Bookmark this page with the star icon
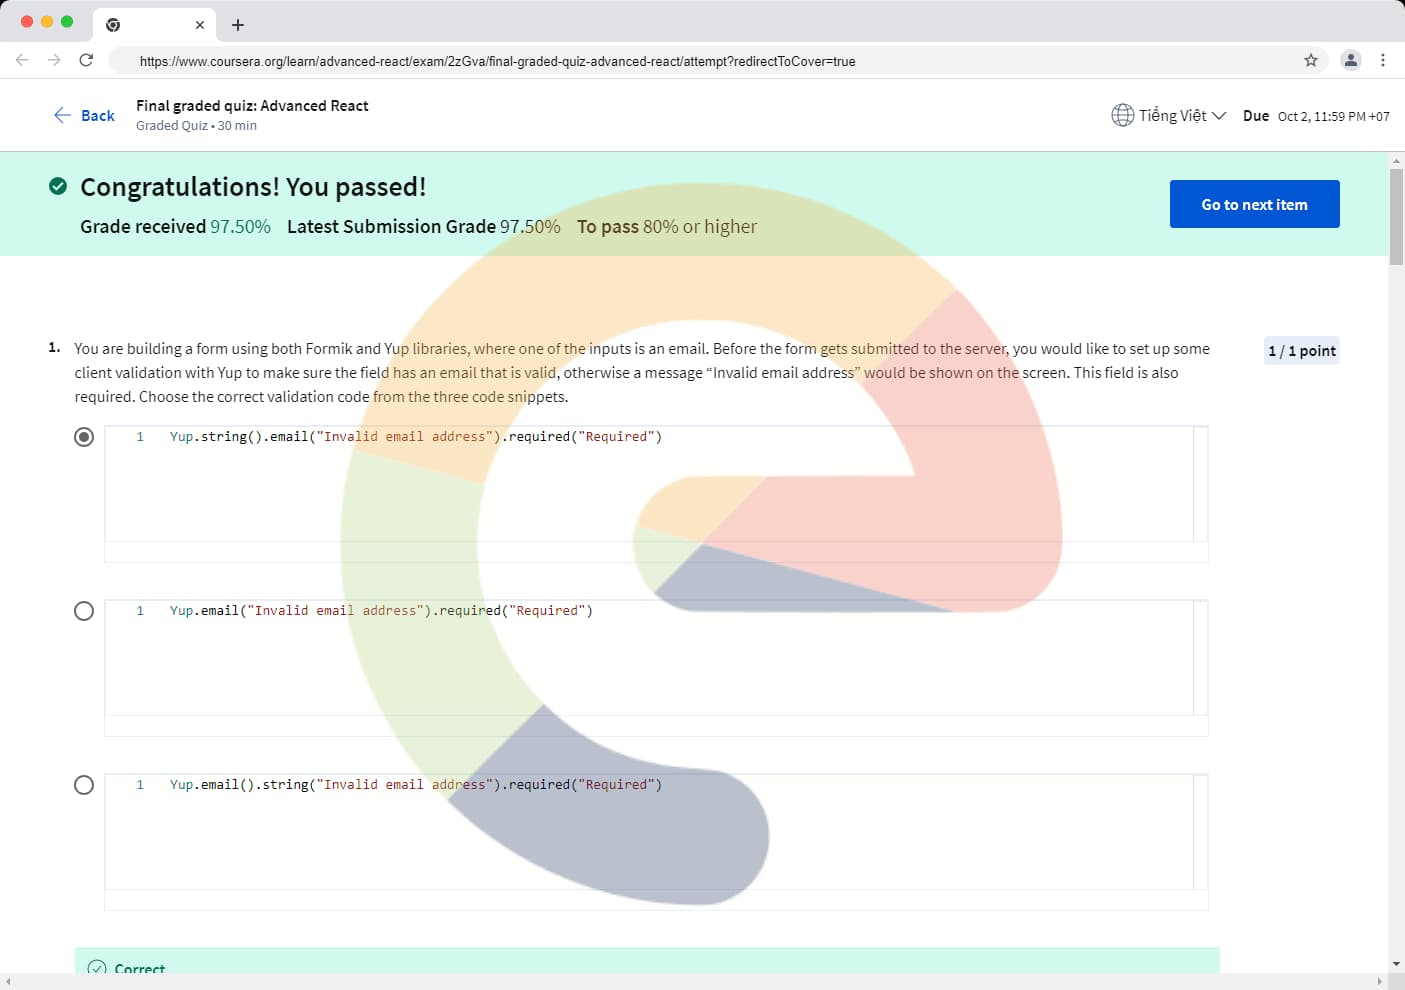Viewport: 1405px width, 990px height. [1310, 60]
